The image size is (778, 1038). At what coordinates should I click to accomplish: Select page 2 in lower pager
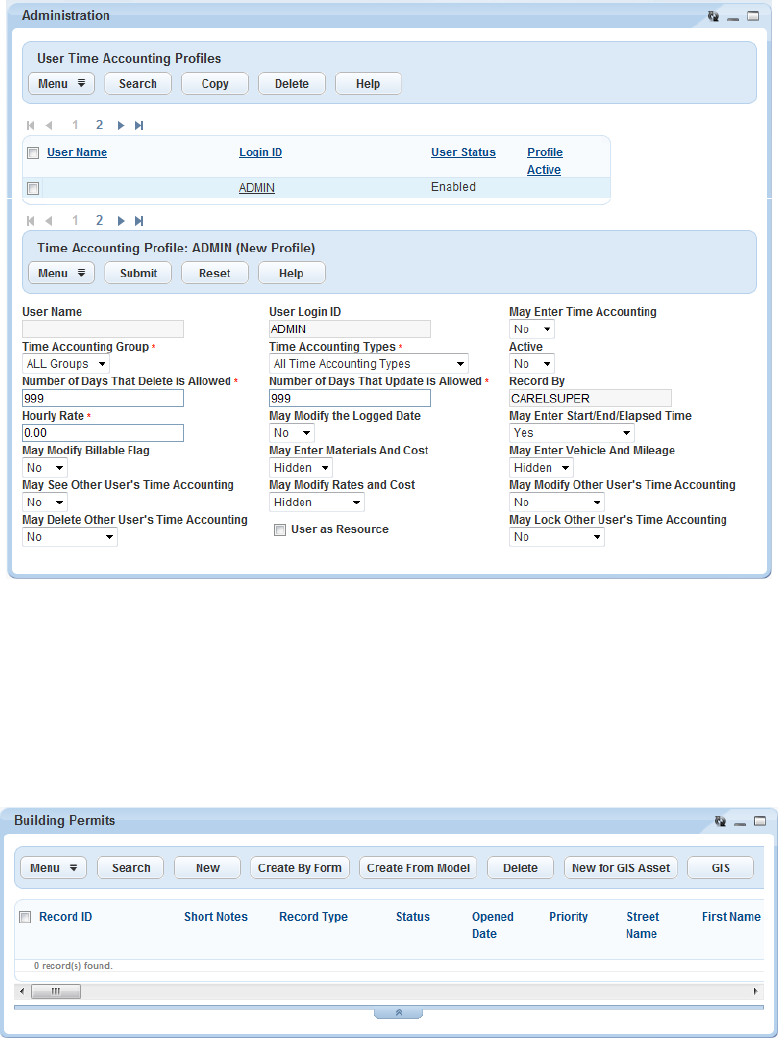point(99,220)
